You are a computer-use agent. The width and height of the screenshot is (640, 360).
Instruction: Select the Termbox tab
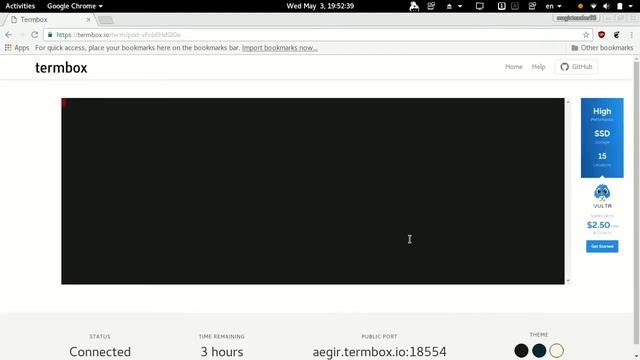48,20
